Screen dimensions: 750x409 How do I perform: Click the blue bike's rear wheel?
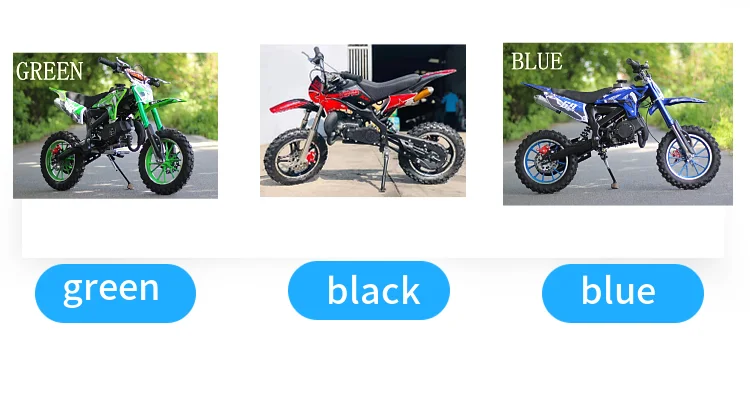coord(546,162)
